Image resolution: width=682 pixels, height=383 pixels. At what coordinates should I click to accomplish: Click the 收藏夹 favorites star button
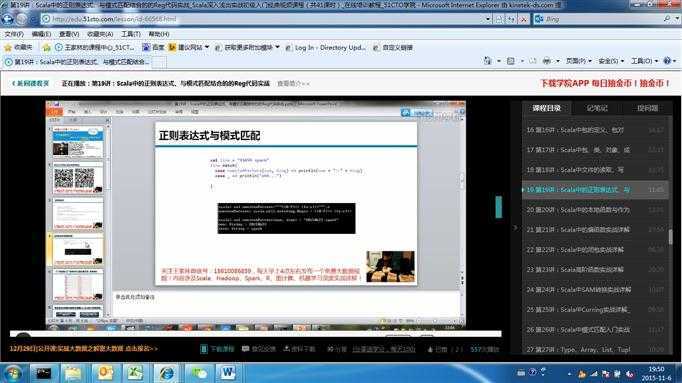point(18,47)
